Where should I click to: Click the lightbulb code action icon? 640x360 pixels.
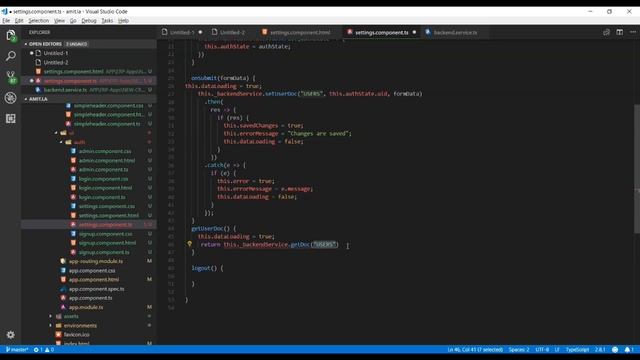[x=189, y=244]
